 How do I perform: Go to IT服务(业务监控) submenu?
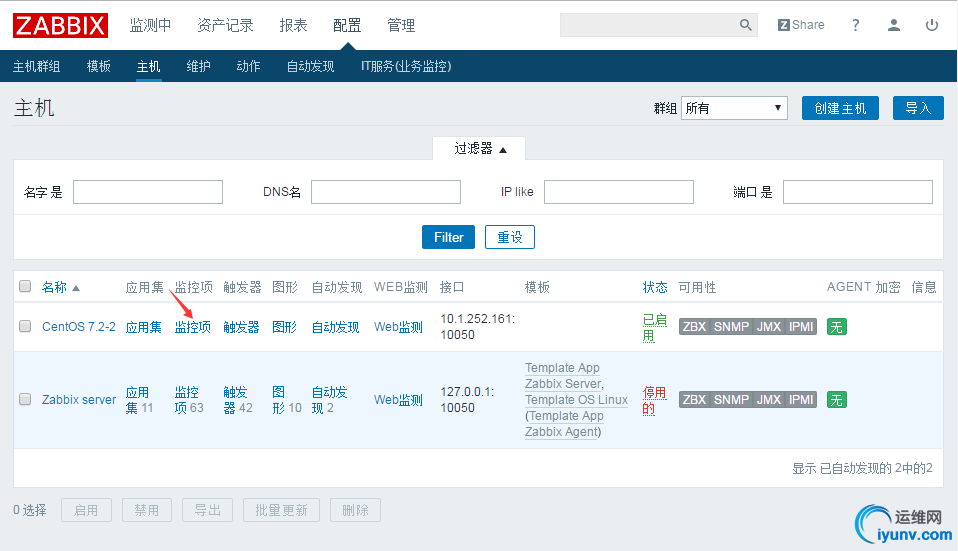tap(406, 66)
